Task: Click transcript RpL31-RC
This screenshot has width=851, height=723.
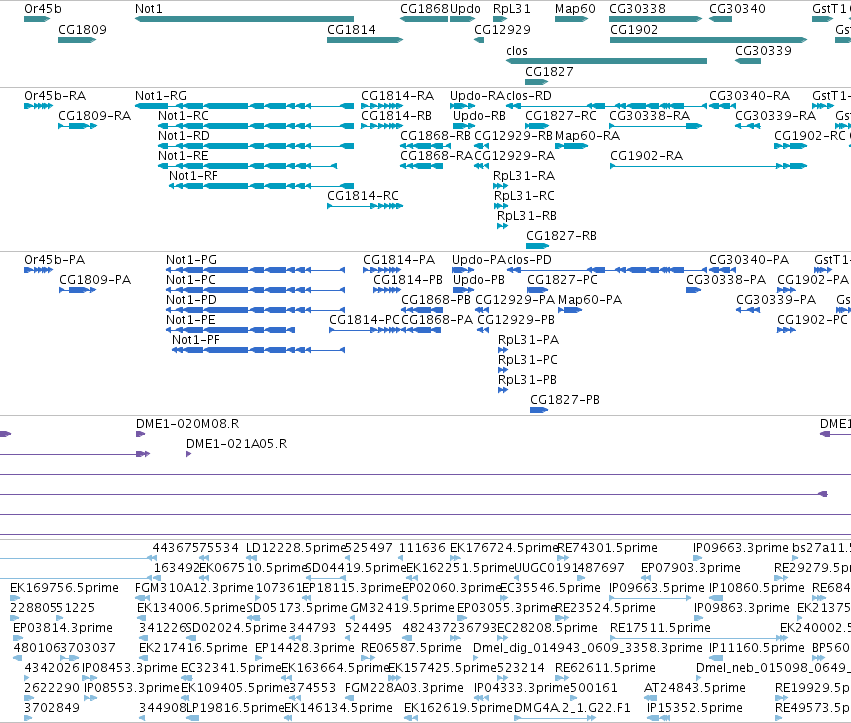Action: pos(524,196)
